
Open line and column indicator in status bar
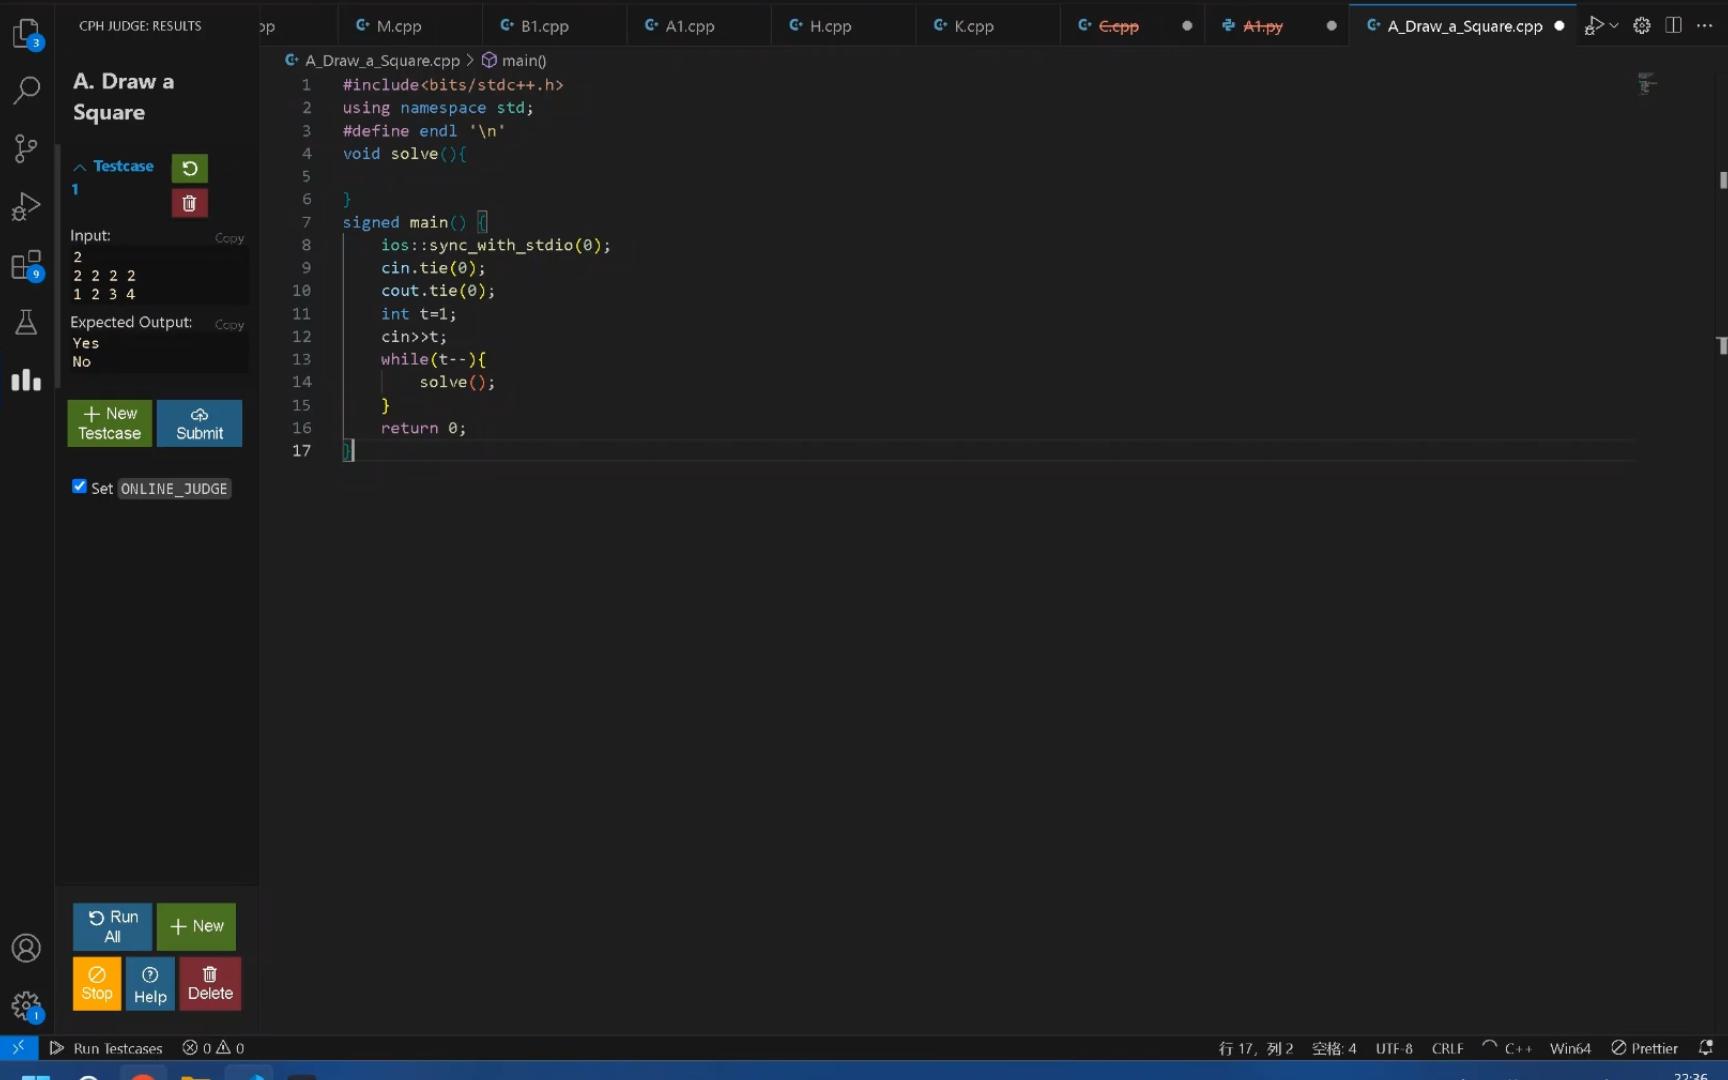pyautogui.click(x=1256, y=1048)
